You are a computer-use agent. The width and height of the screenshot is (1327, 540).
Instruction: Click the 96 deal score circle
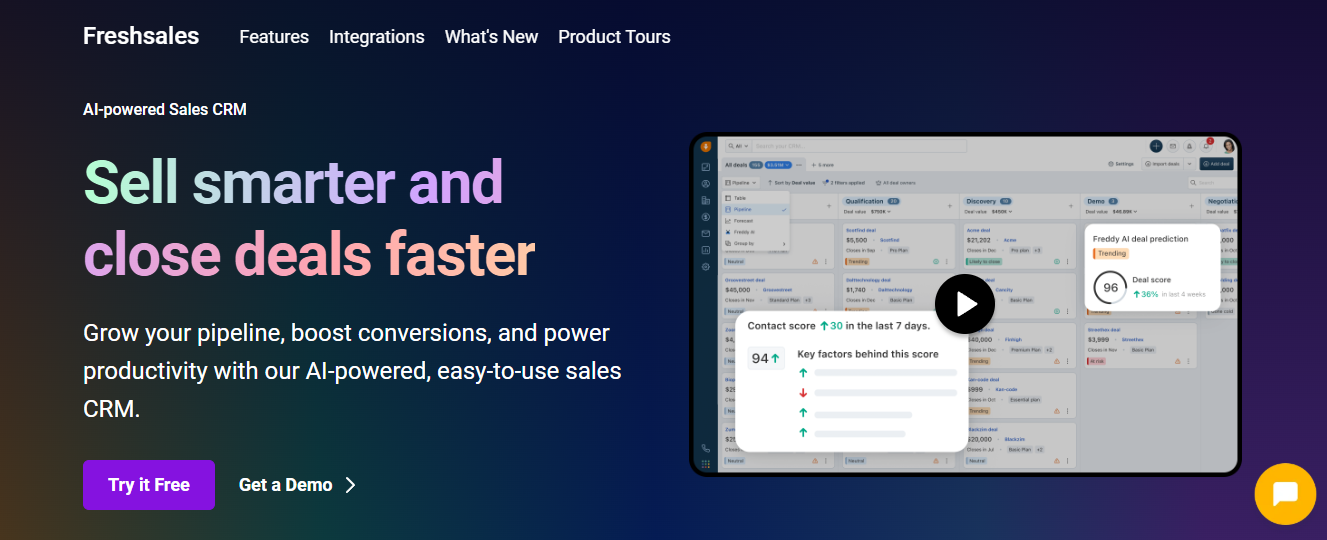[1110, 287]
